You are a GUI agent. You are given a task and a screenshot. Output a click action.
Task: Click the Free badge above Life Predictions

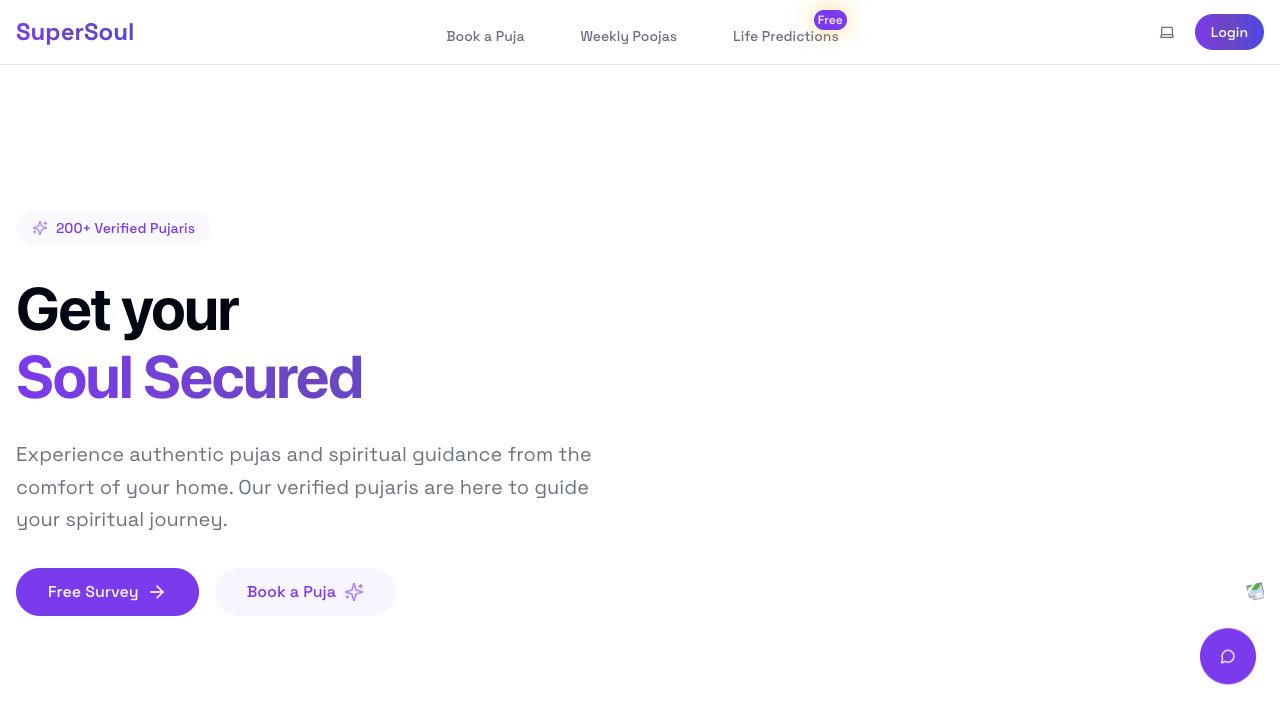click(x=830, y=20)
